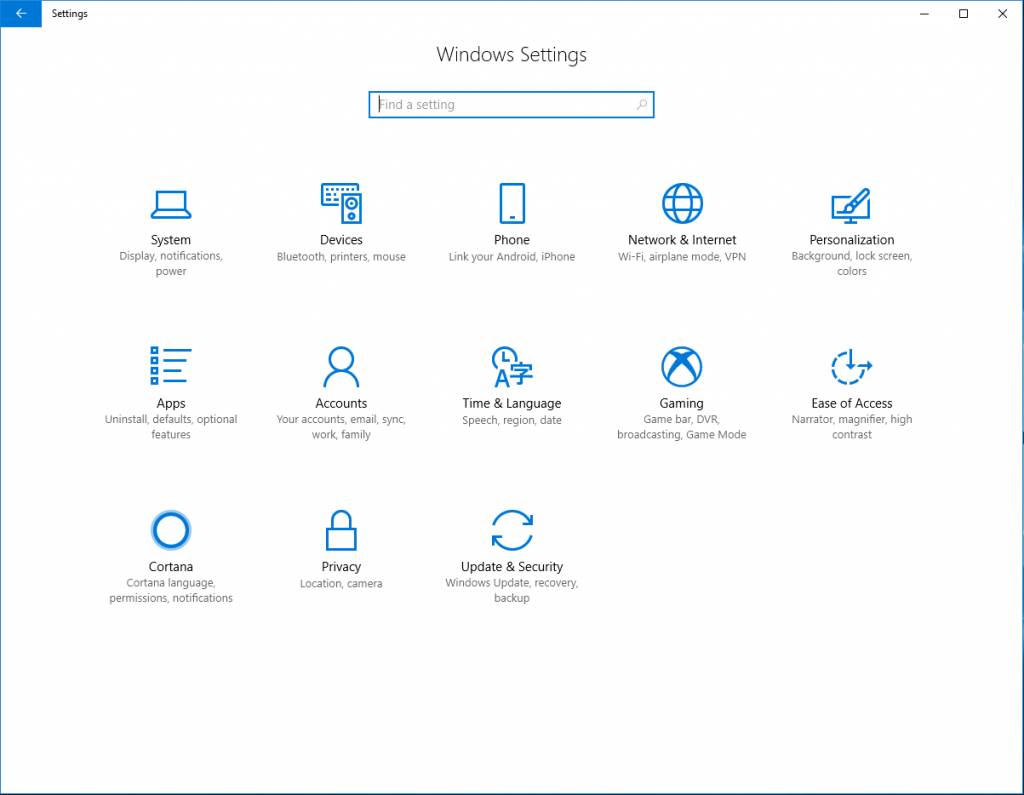1024x795 pixels.
Task: Open the Apps list icon
Action: coord(171,366)
